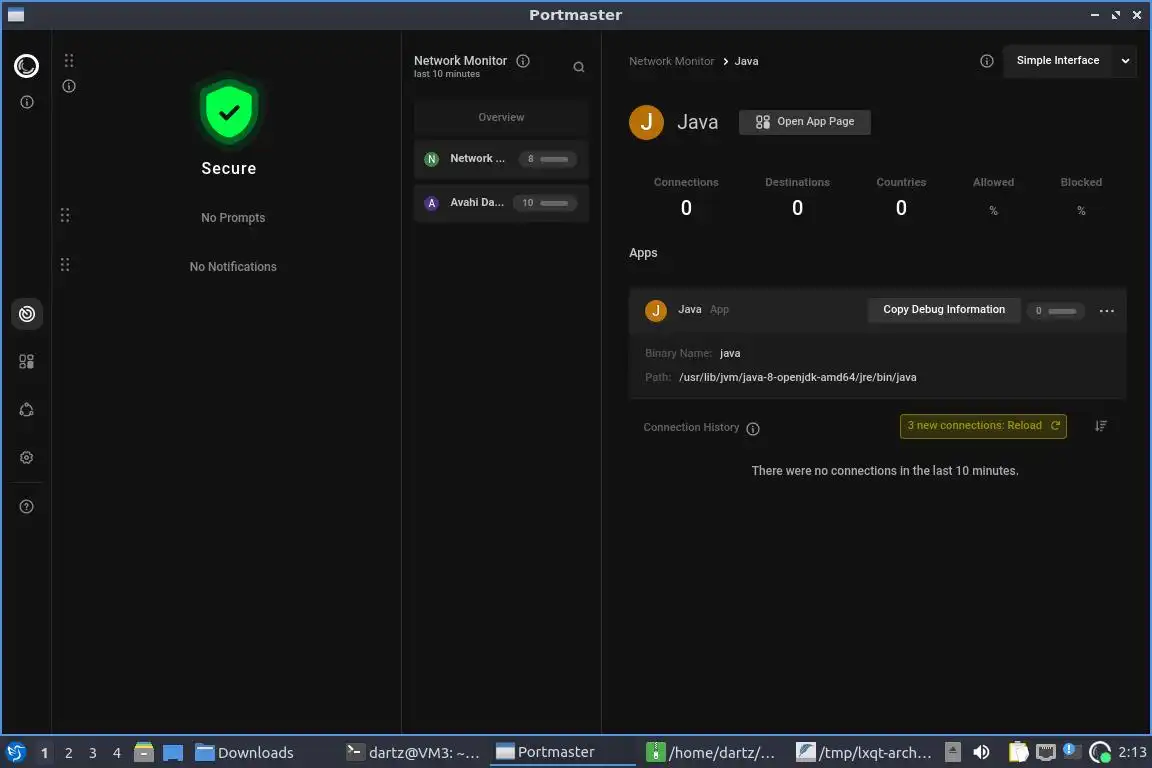The image size is (1152, 768).
Task: Click the java binary path text
Action: (797, 378)
